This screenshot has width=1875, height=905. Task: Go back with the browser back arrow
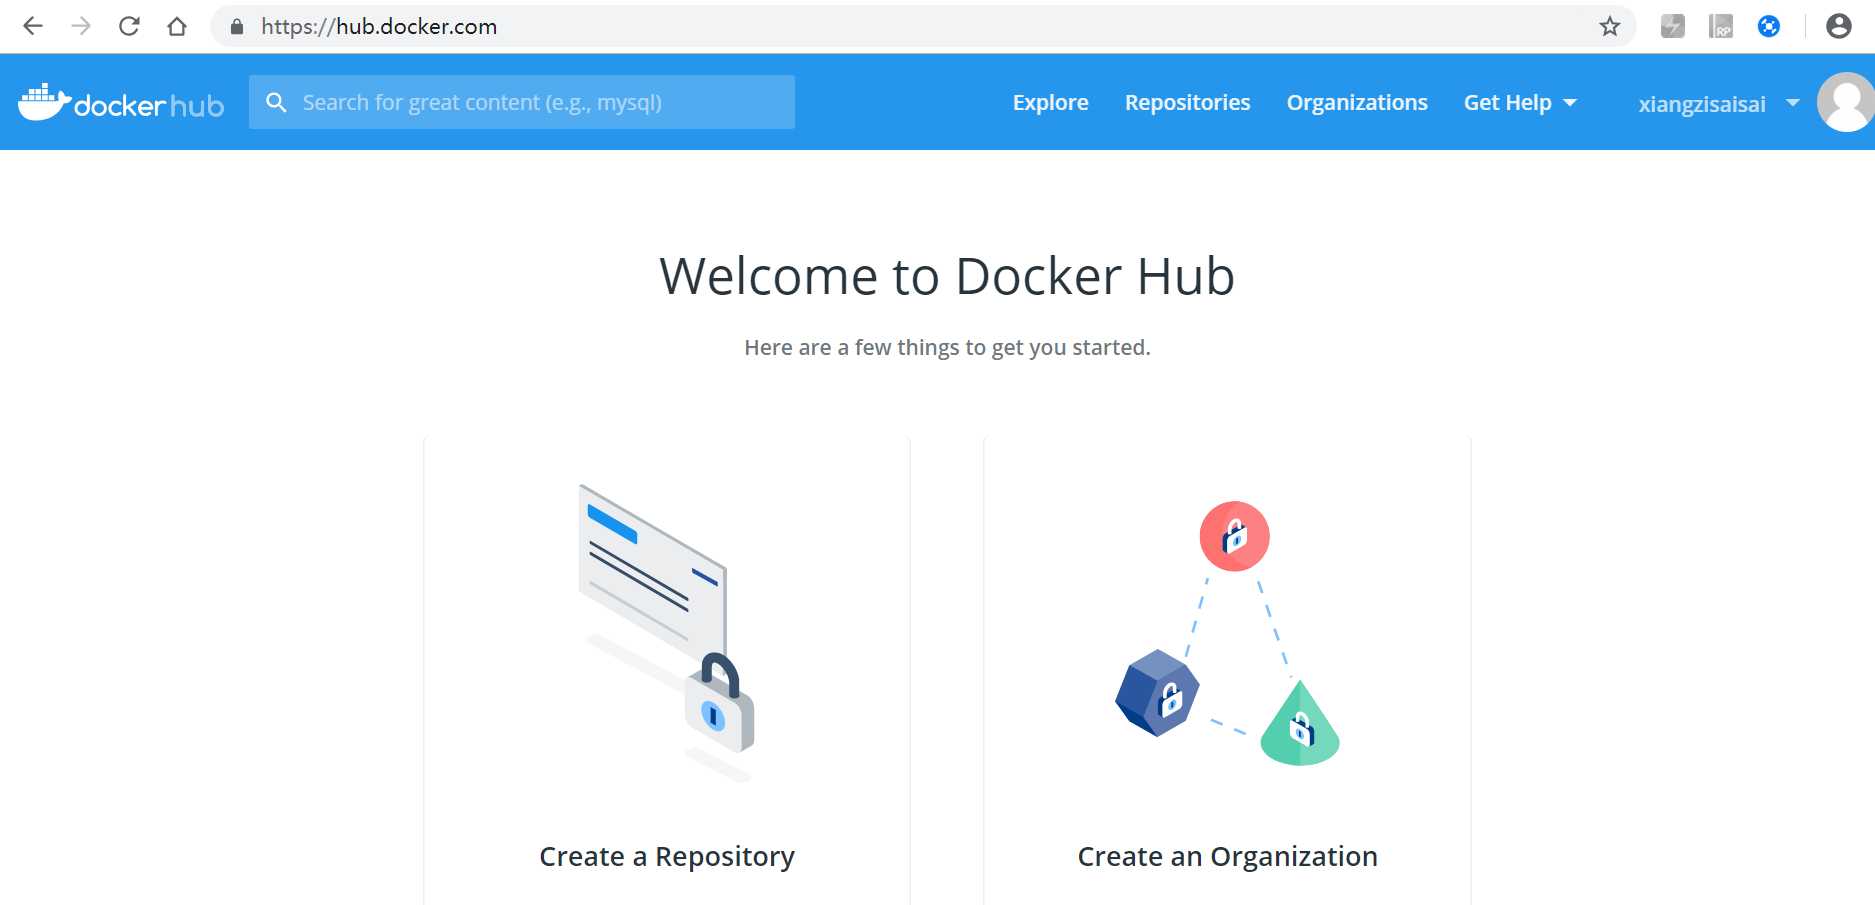click(x=33, y=26)
